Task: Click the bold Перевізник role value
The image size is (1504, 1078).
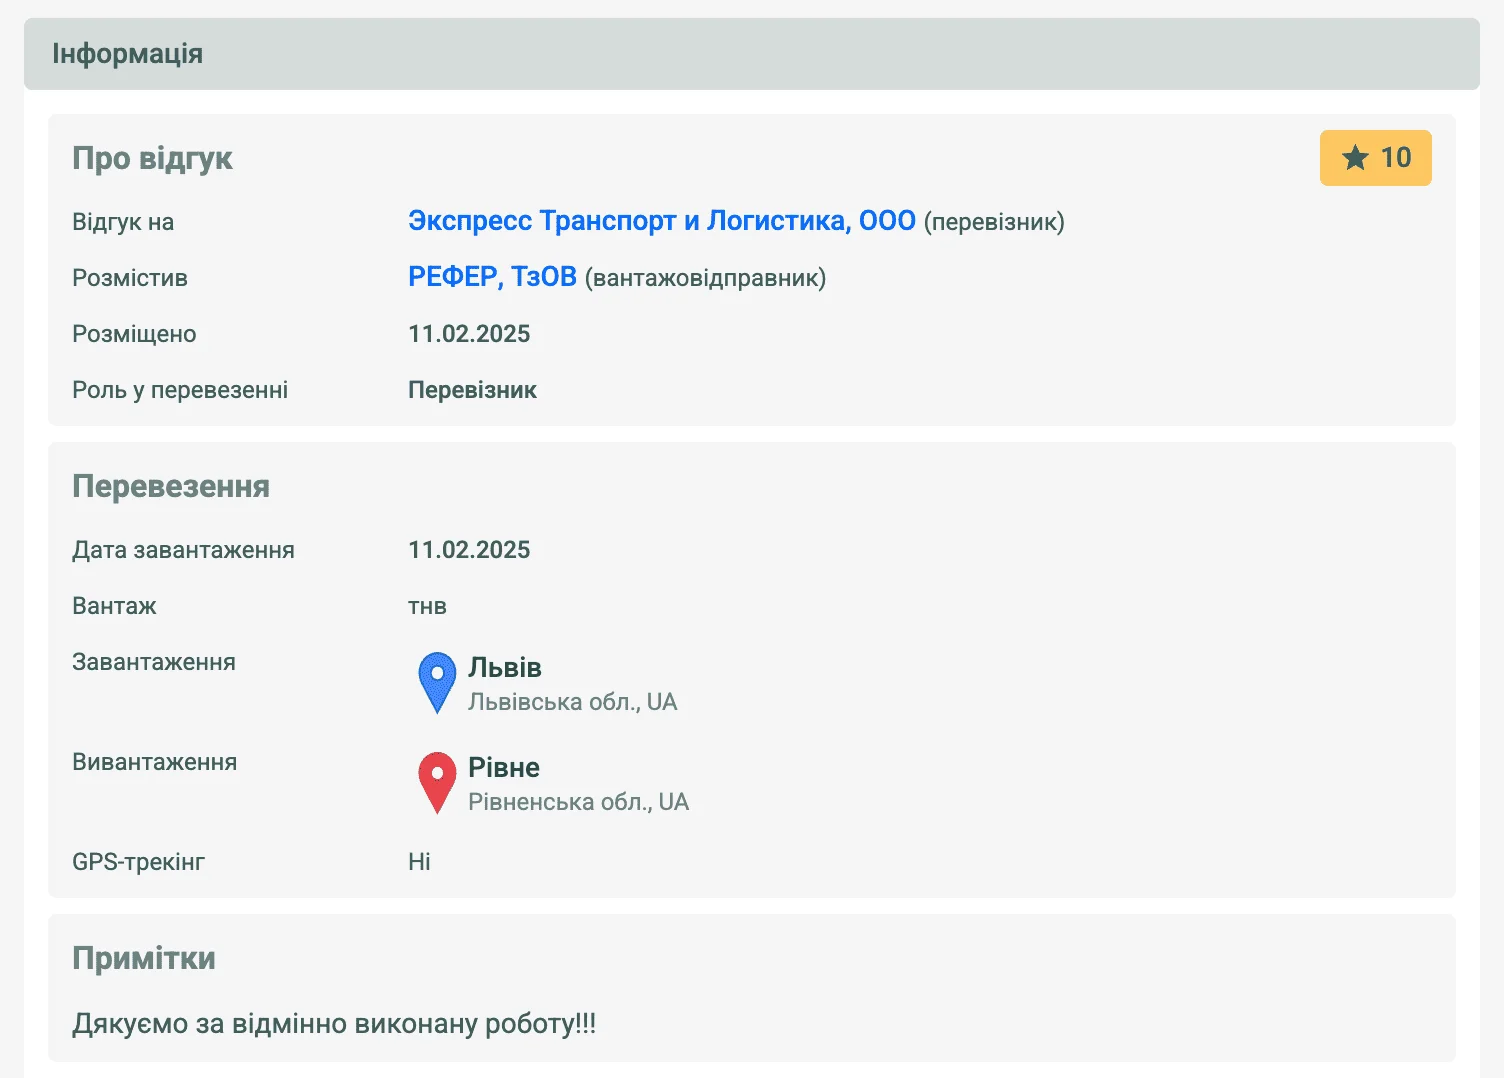Action: 472,390
